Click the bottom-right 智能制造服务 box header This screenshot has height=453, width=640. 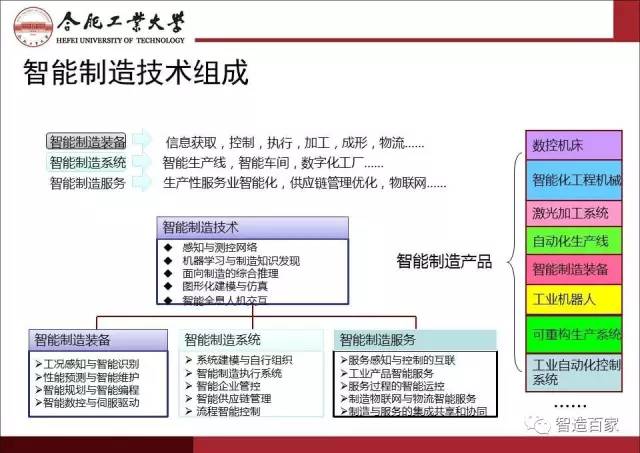click(x=378, y=340)
